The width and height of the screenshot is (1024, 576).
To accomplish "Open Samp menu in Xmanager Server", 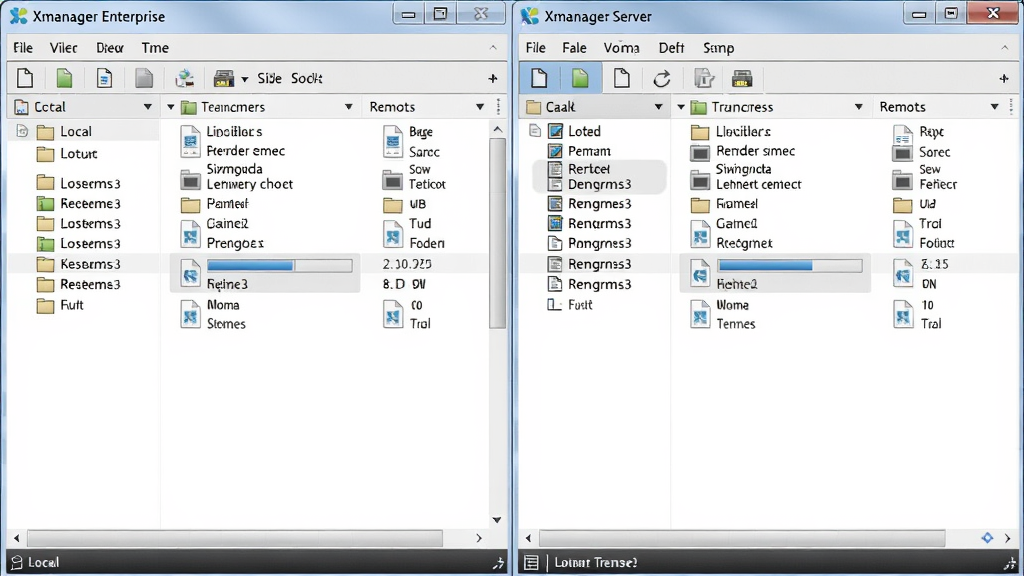I will (x=718, y=48).
